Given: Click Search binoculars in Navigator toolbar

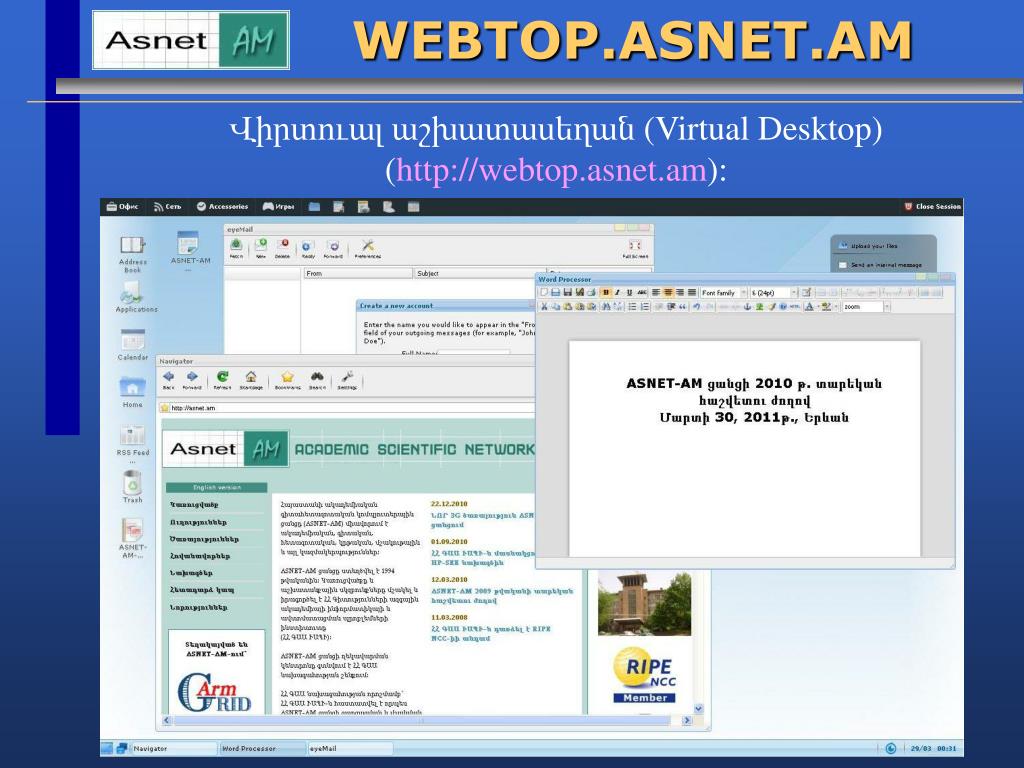Looking at the screenshot, I should pyautogui.click(x=317, y=380).
